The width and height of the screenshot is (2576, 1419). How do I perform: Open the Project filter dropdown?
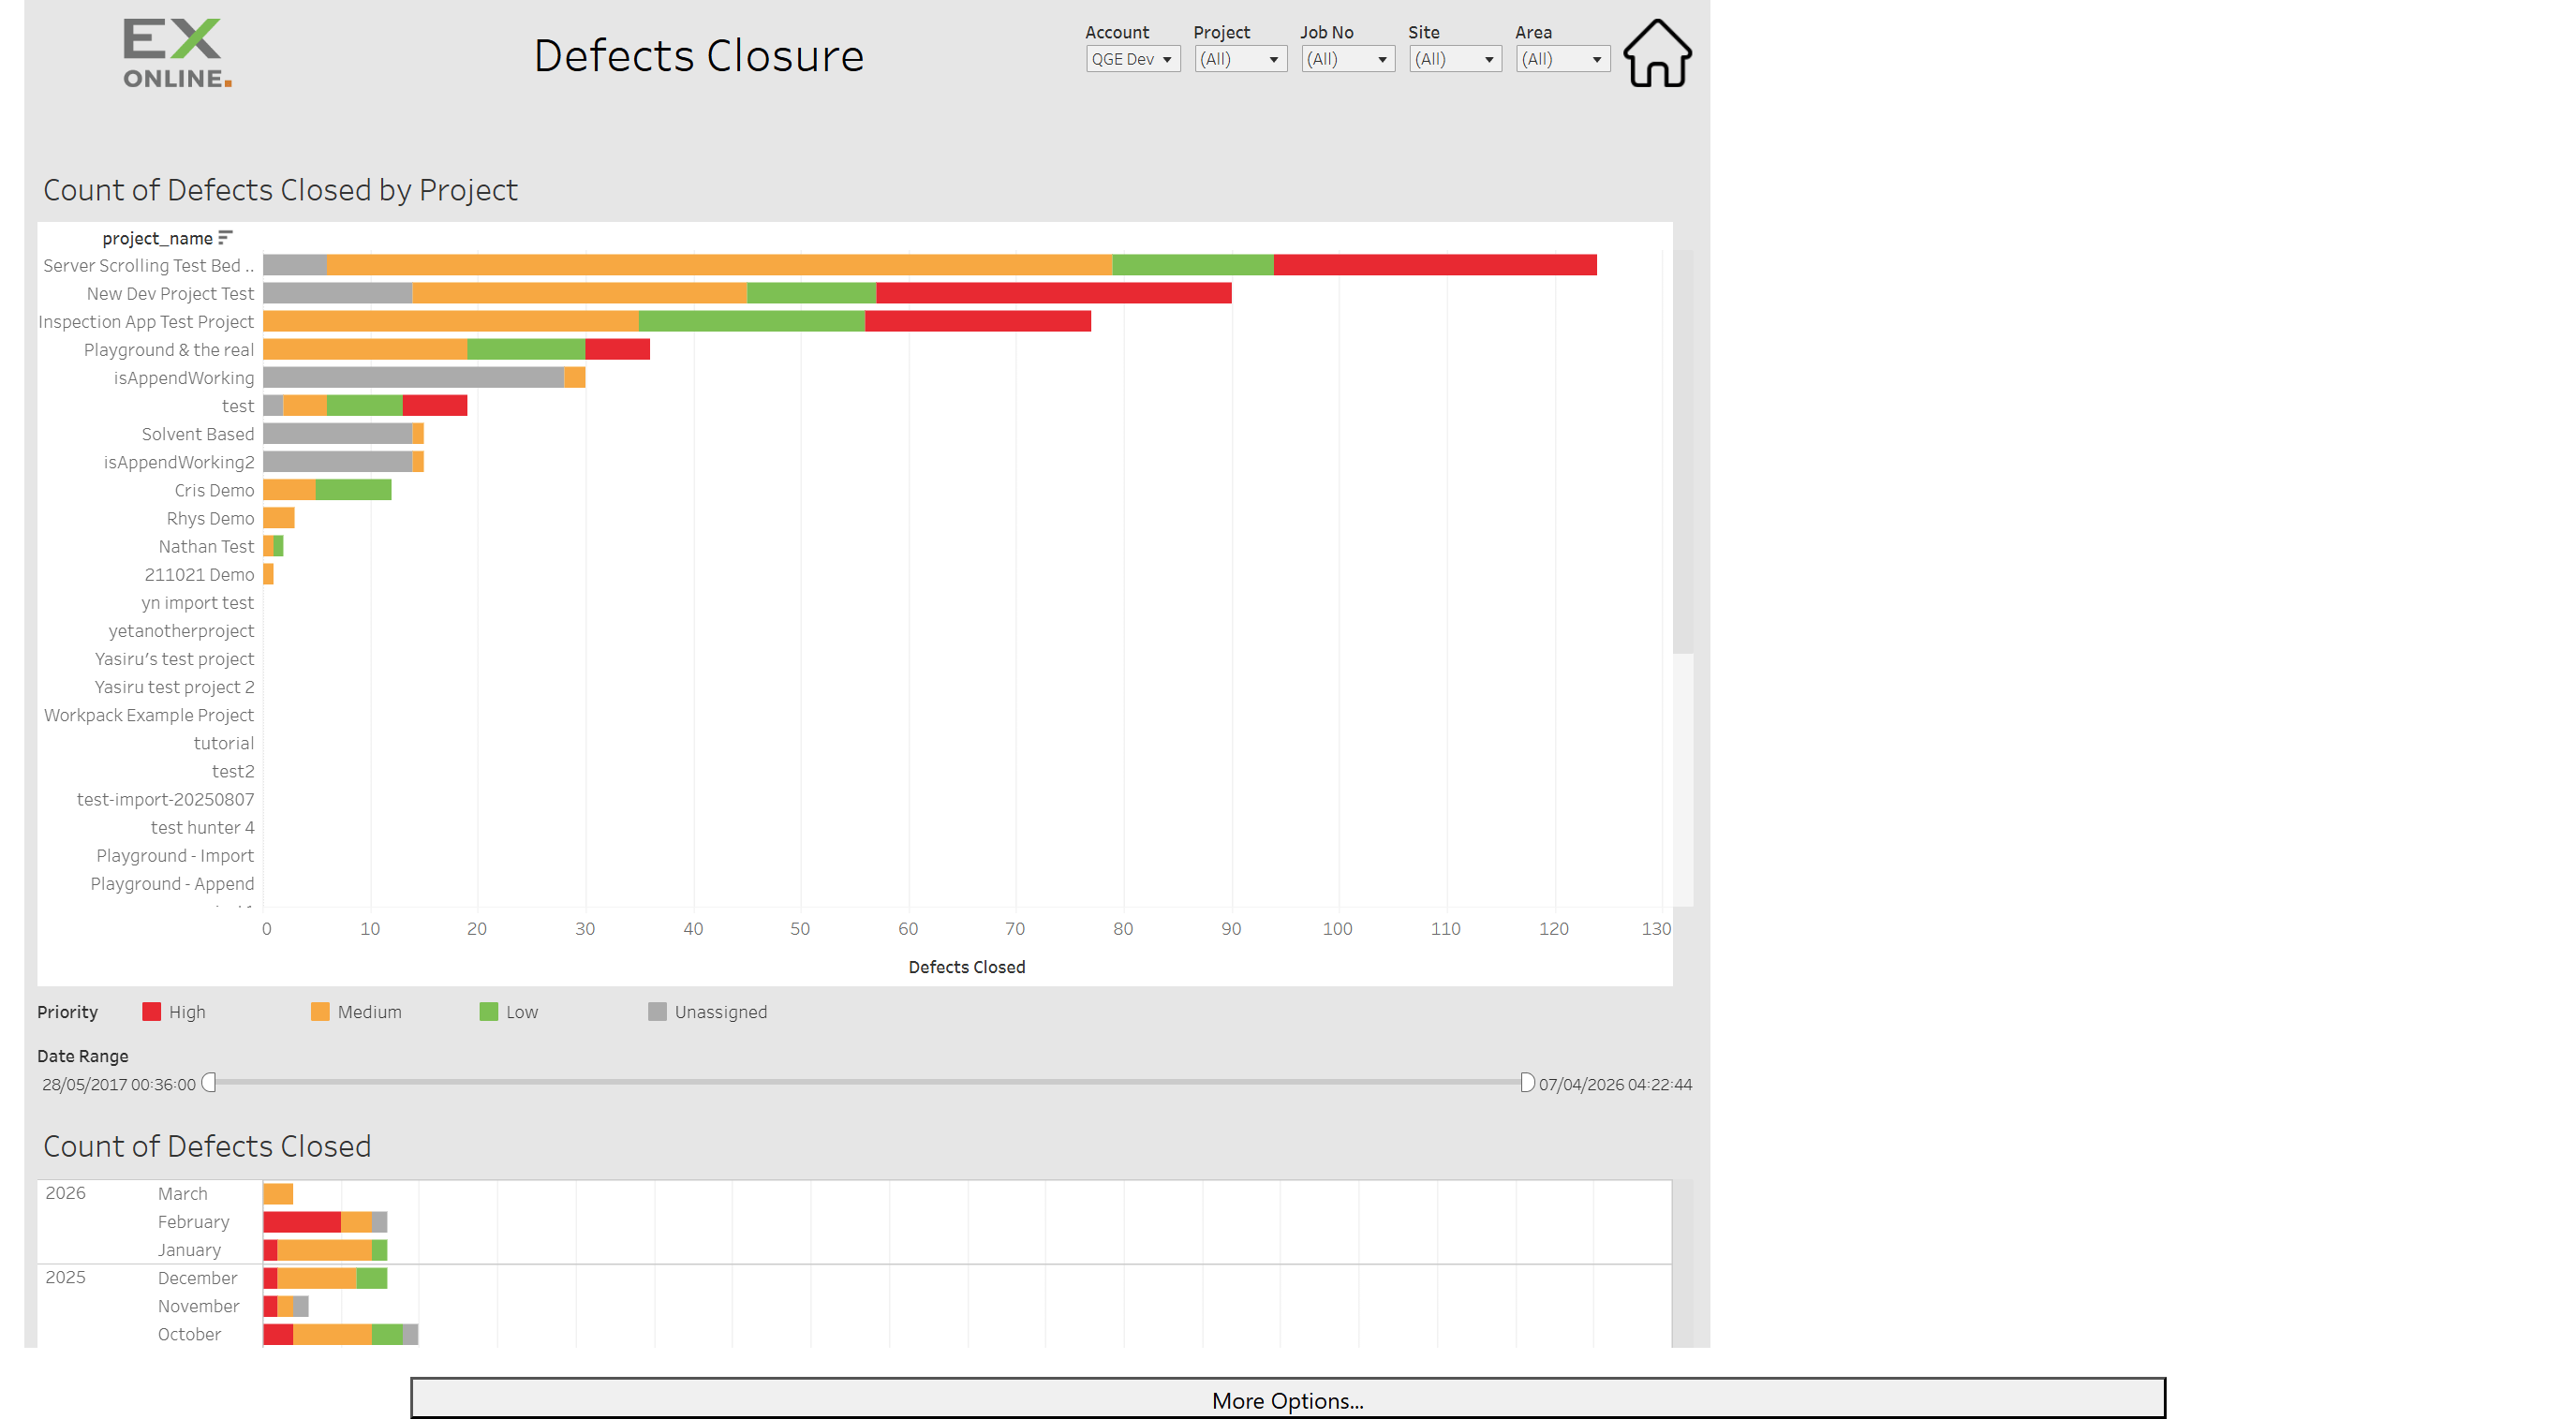pos(1240,59)
